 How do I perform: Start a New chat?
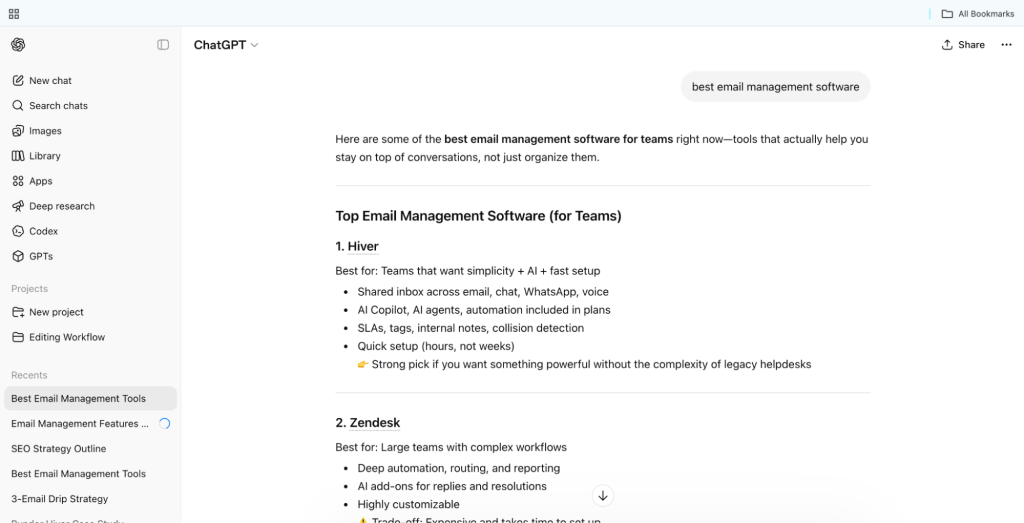[90, 80]
